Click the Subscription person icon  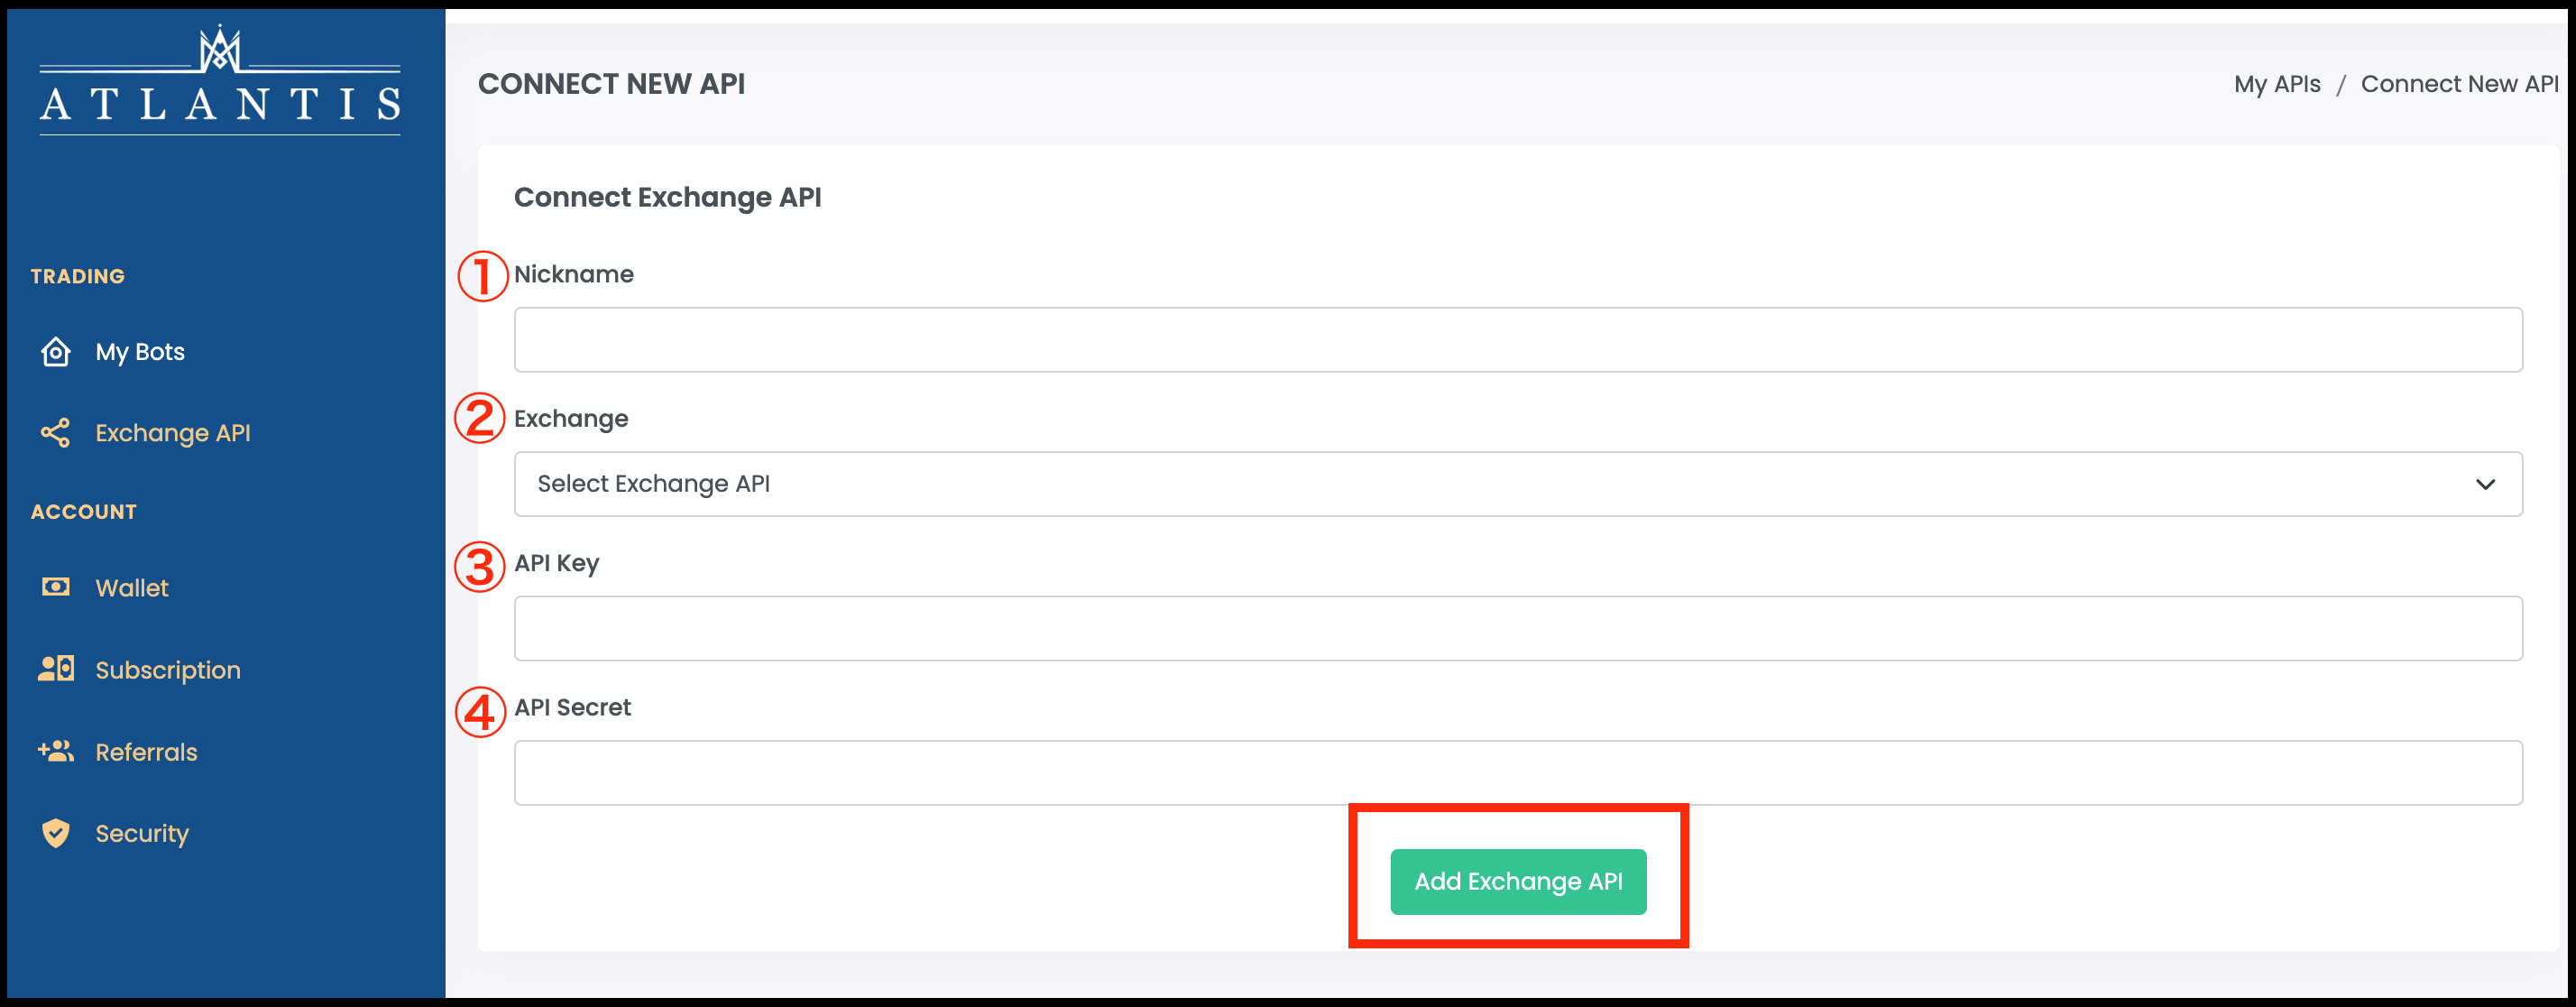point(56,669)
